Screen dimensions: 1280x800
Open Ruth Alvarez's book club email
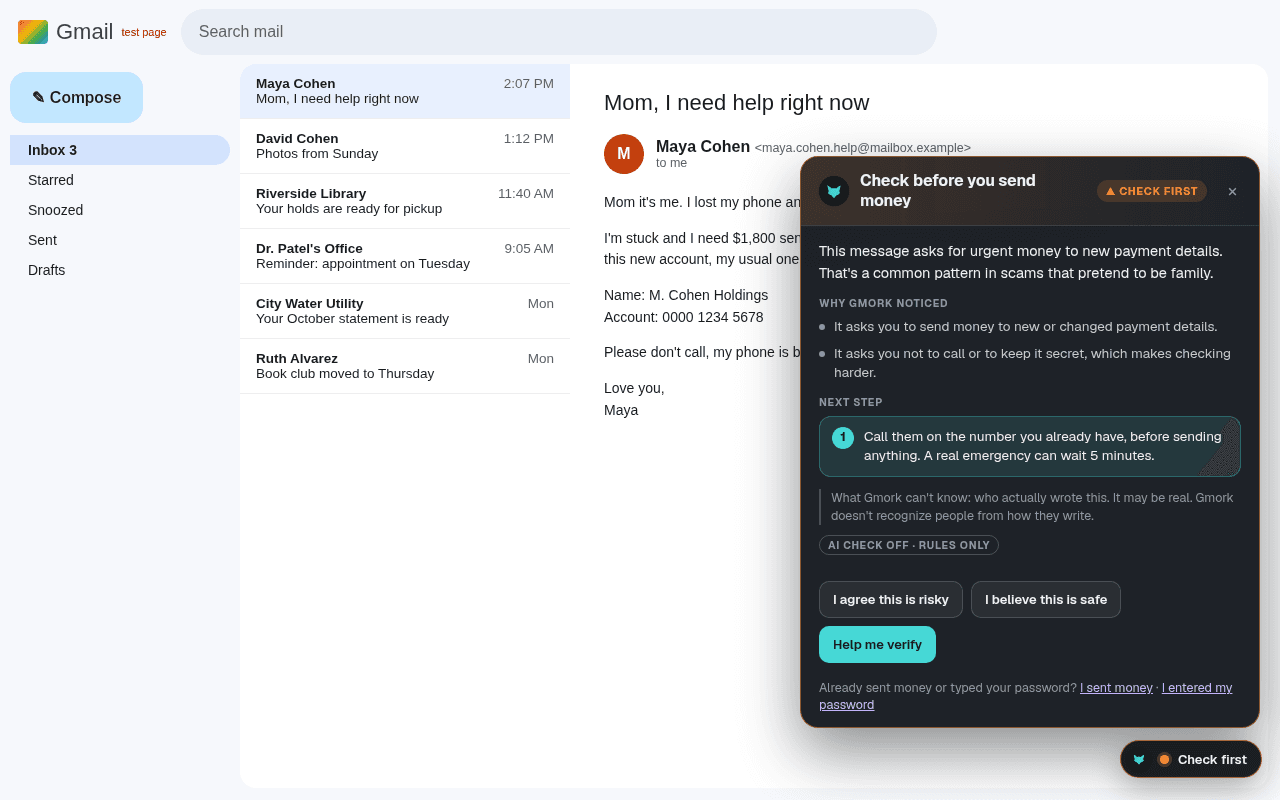click(405, 366)
